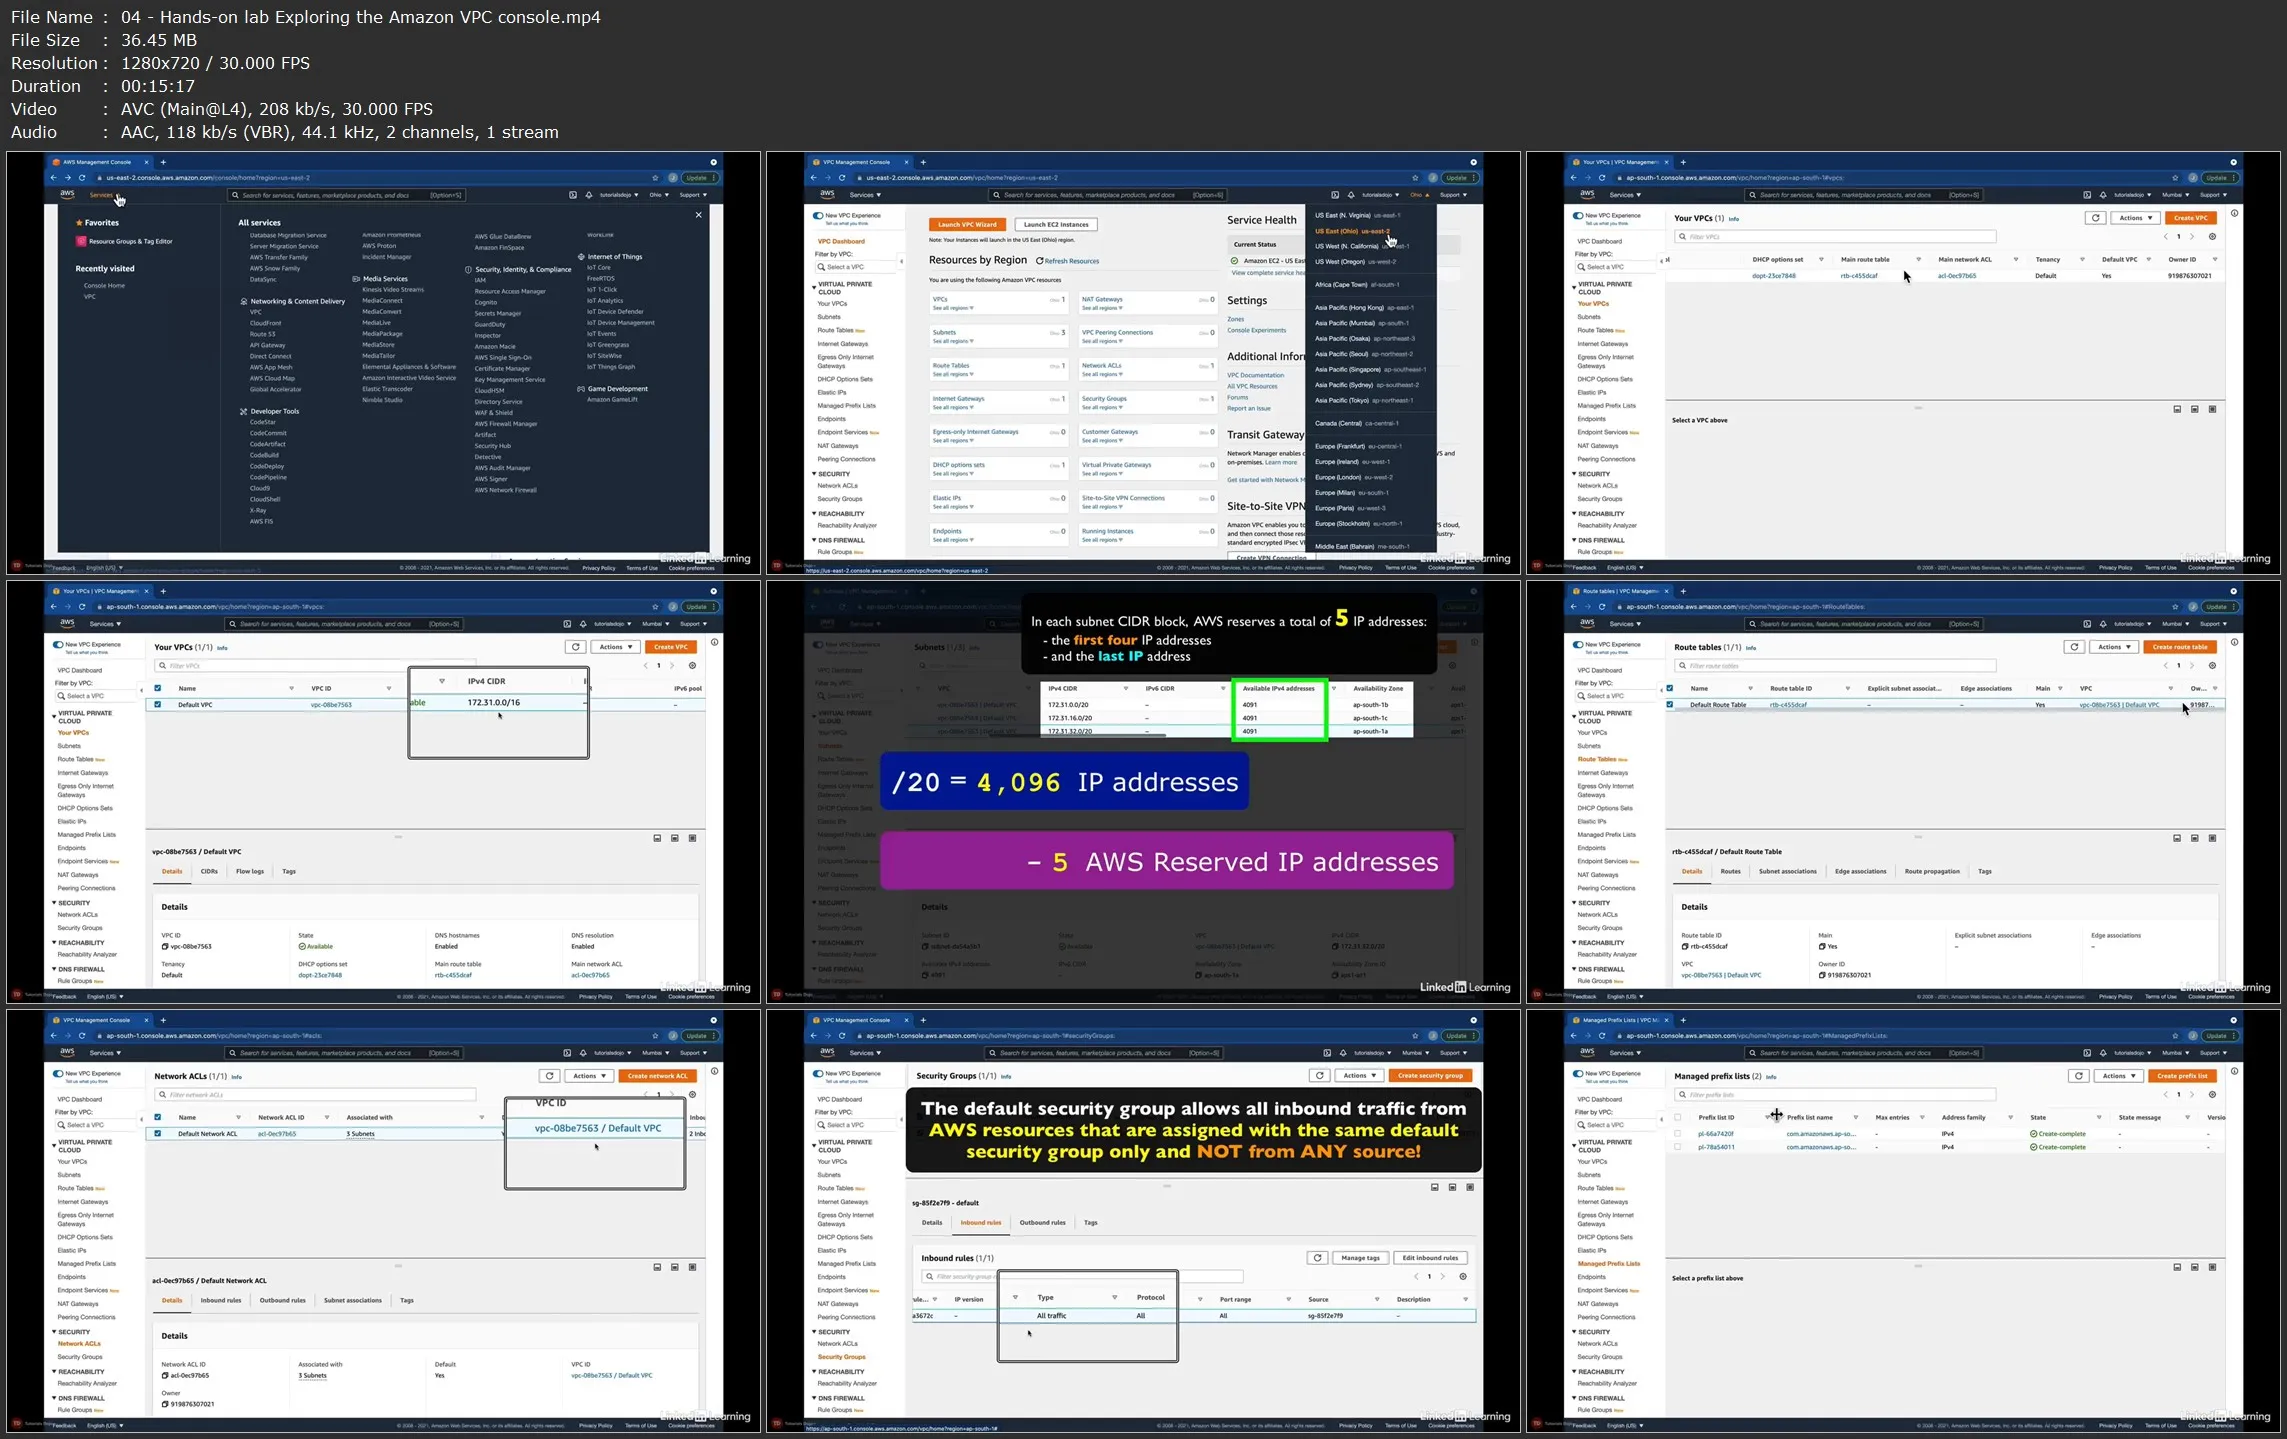Refresh icon beside Manage tags in Inbound rules
This screenshot has width=2287, height=1439.
[1318, 1258]
